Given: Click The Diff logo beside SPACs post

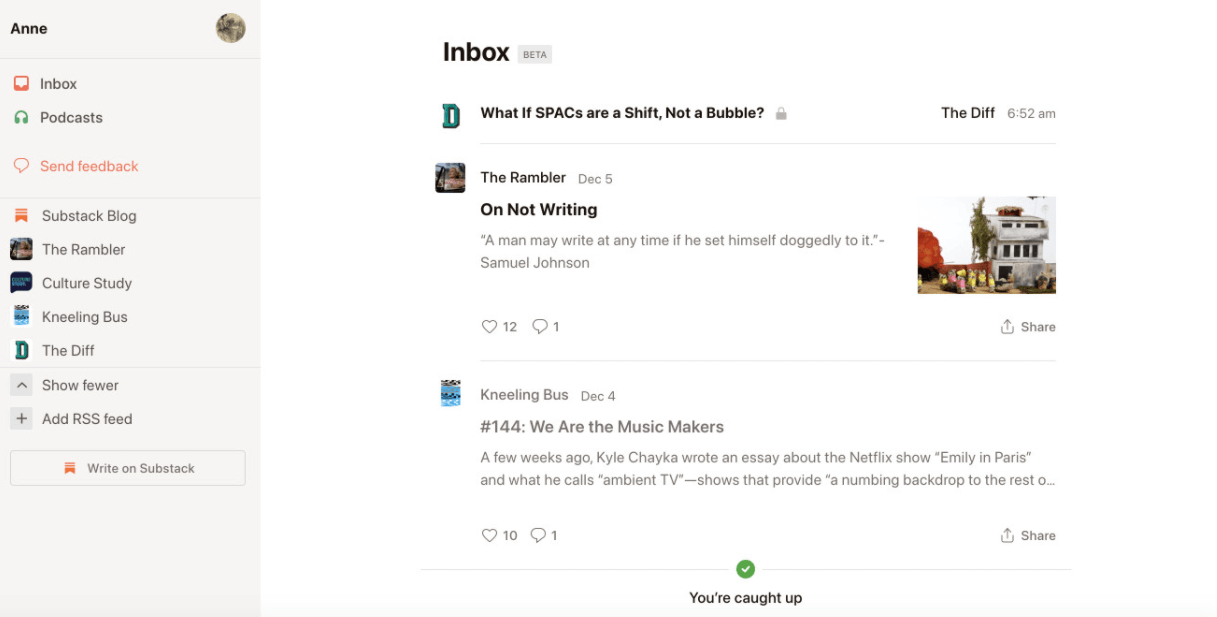Looking at the screenshot, I should tap(451, 115).
